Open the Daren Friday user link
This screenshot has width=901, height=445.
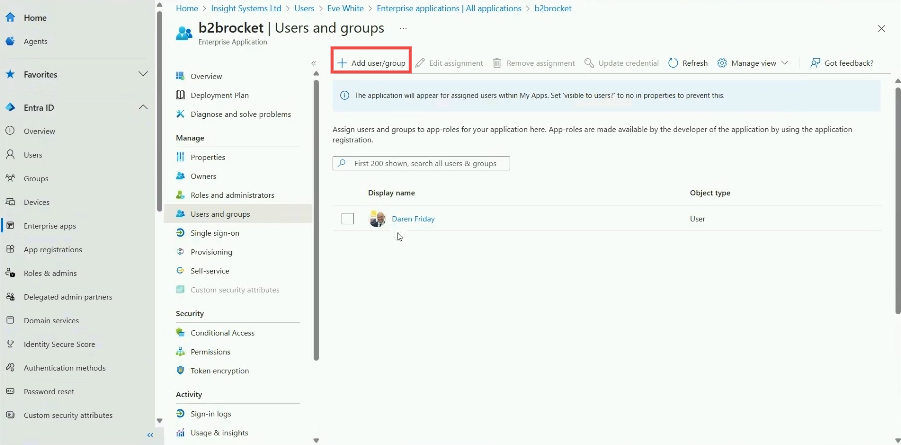coord(413,219)
